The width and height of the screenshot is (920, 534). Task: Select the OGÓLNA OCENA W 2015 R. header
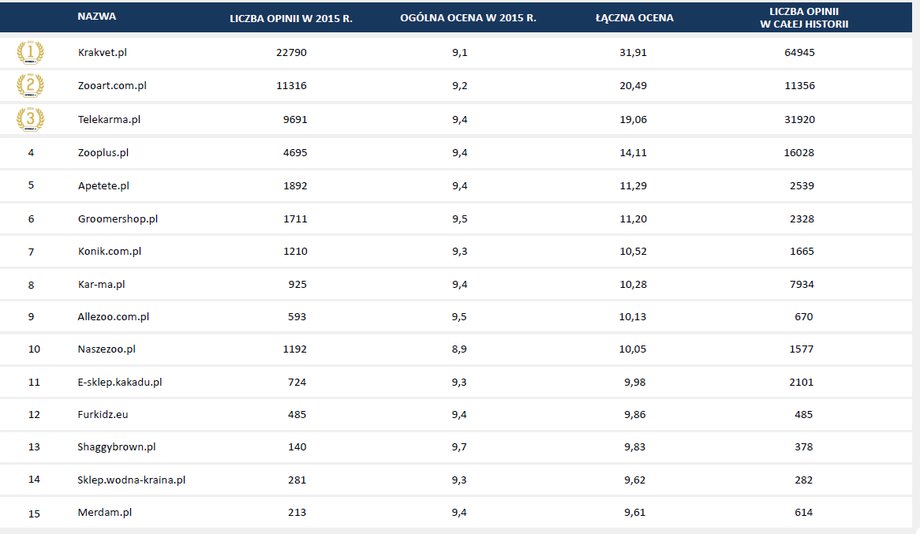pyautogui.click(x=468, y=18)
